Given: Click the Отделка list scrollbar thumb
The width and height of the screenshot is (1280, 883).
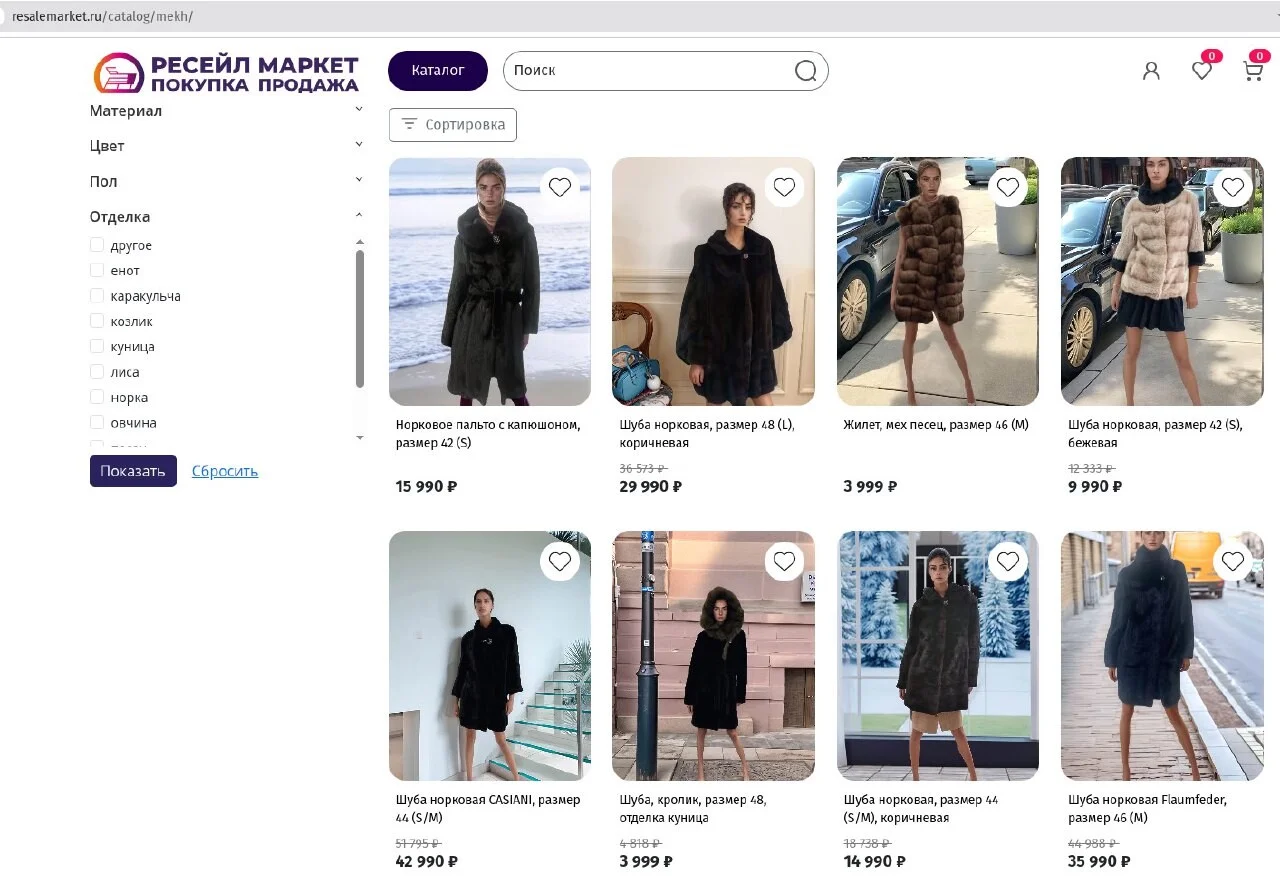Looking at the screenshot, I should coord(360,318).
